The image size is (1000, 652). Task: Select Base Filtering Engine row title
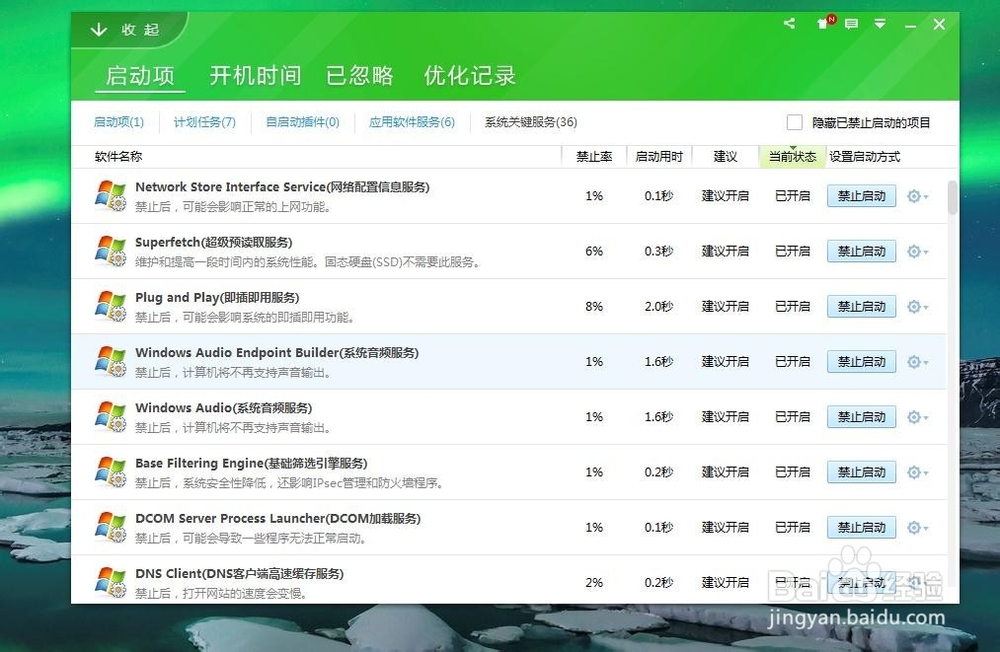[251, 464]
